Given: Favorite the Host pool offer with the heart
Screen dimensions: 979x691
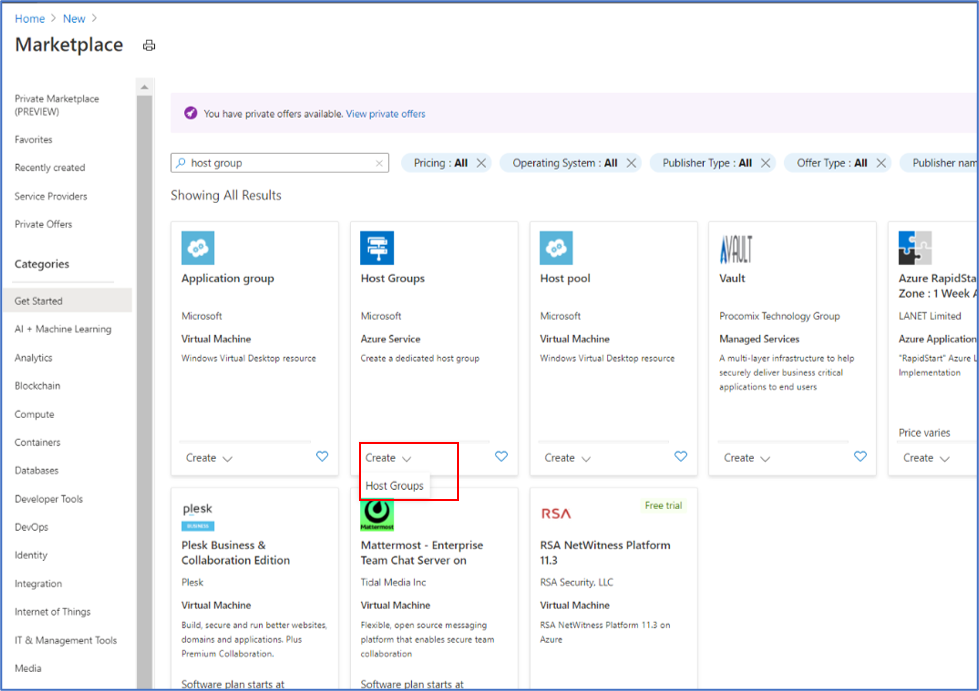Looking at the screenshot, I should pos(681,456).
